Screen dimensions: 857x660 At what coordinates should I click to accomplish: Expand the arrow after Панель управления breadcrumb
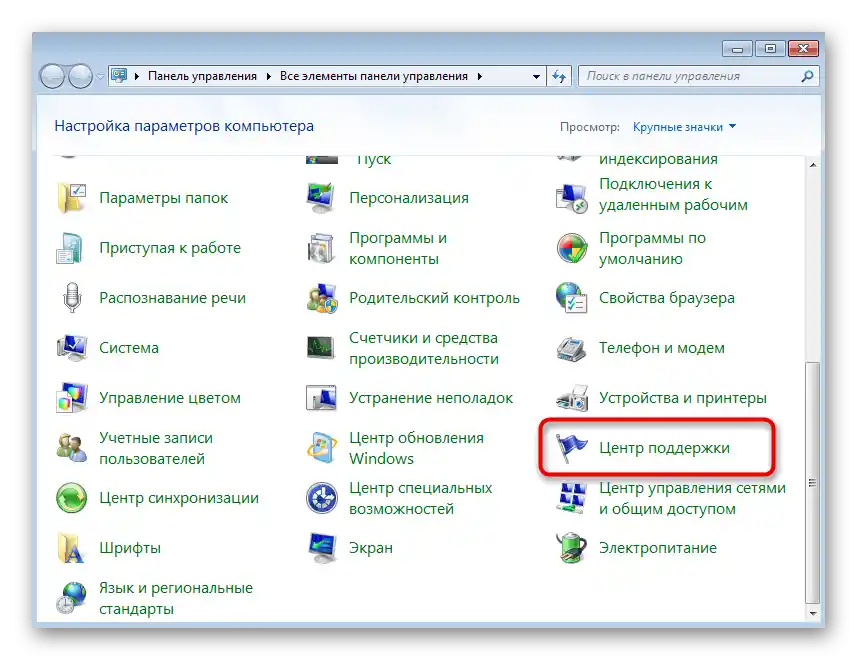pyautogui.click(x=268, y=76)
